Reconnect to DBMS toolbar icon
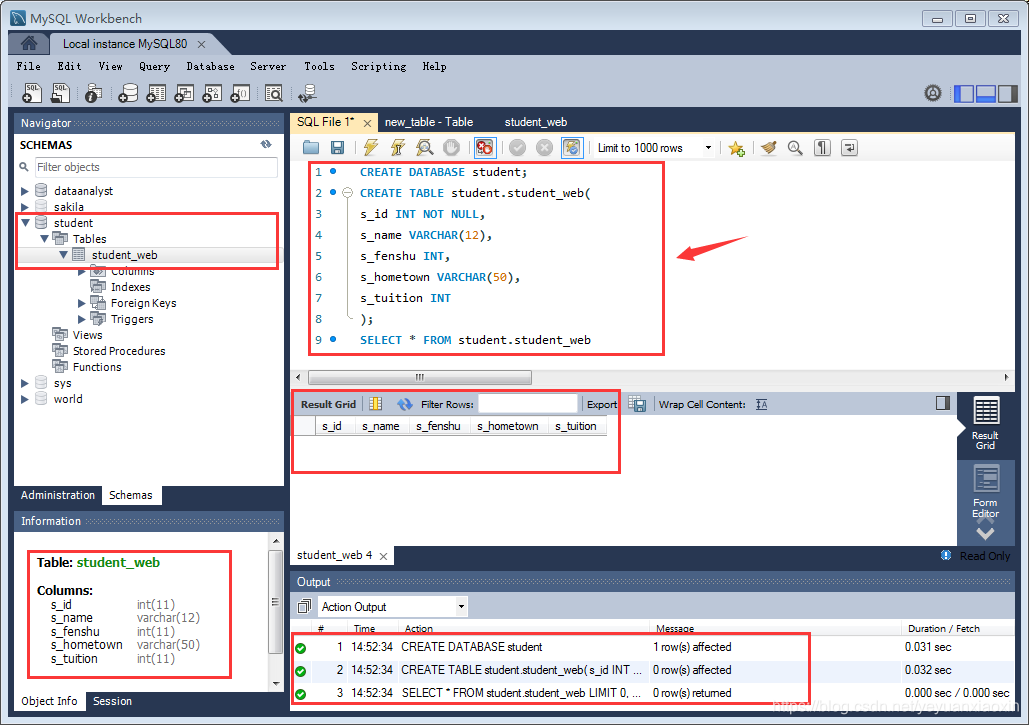This screenshot has height=725, width=1029. tap(307, 93)
